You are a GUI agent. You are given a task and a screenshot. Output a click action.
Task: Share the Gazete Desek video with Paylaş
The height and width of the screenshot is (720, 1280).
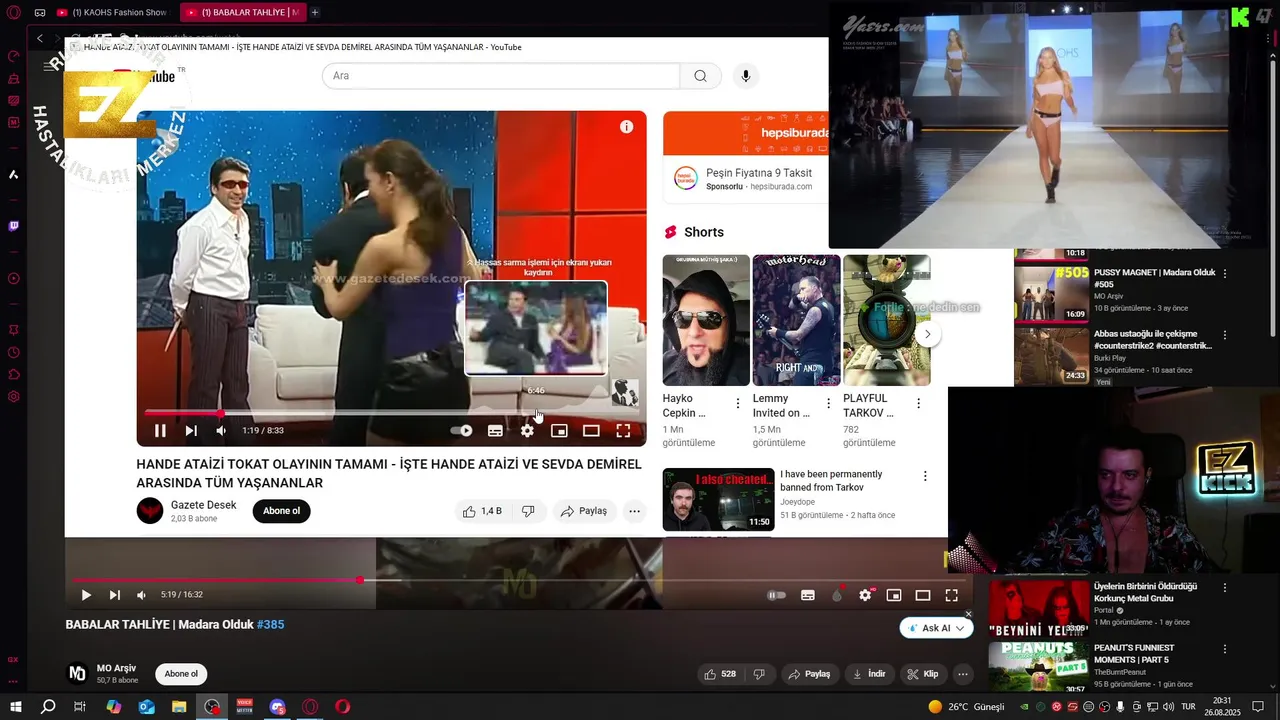pyautogui.click(x=584, y=511)
